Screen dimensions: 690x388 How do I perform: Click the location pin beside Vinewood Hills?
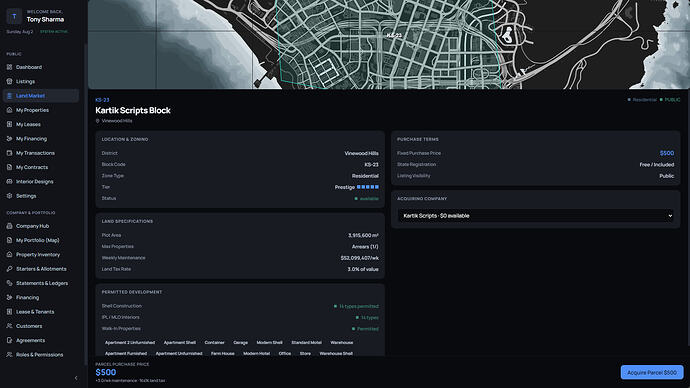tap(98, 121)
